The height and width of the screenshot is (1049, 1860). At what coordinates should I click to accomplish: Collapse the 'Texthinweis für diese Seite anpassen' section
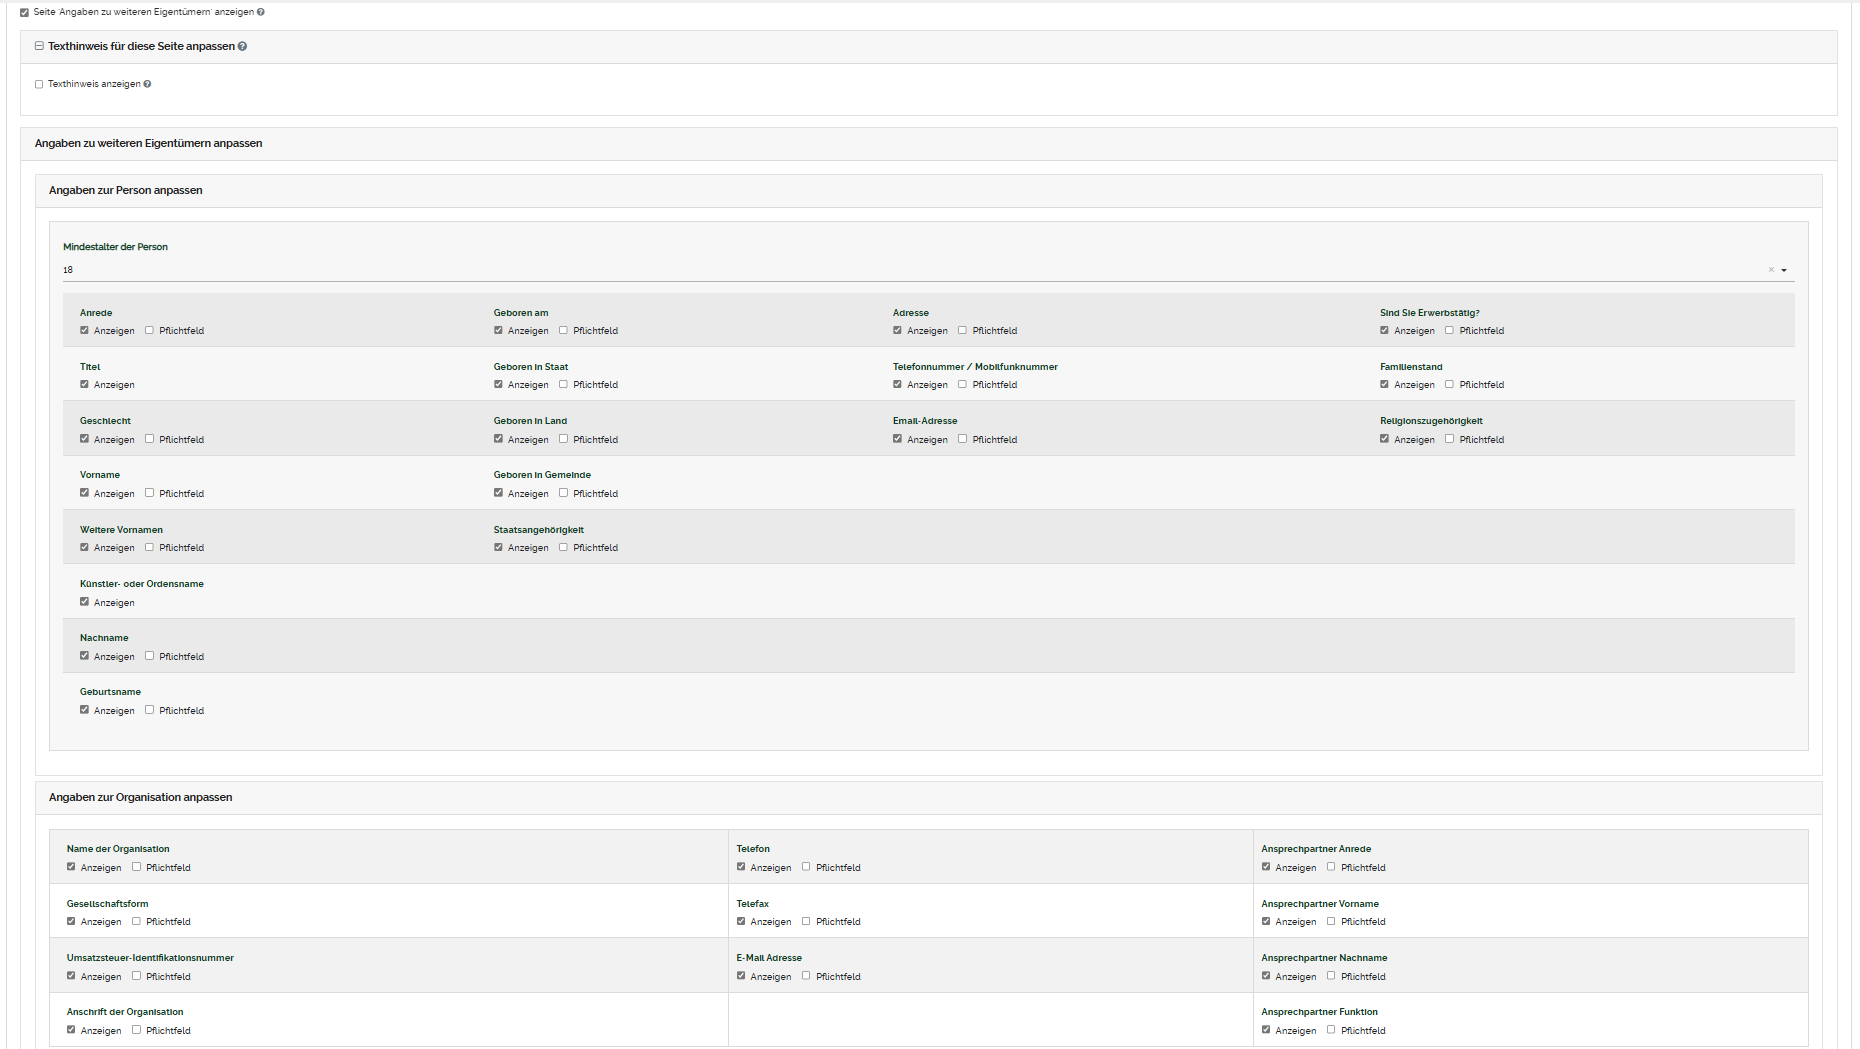coord(40,46)
